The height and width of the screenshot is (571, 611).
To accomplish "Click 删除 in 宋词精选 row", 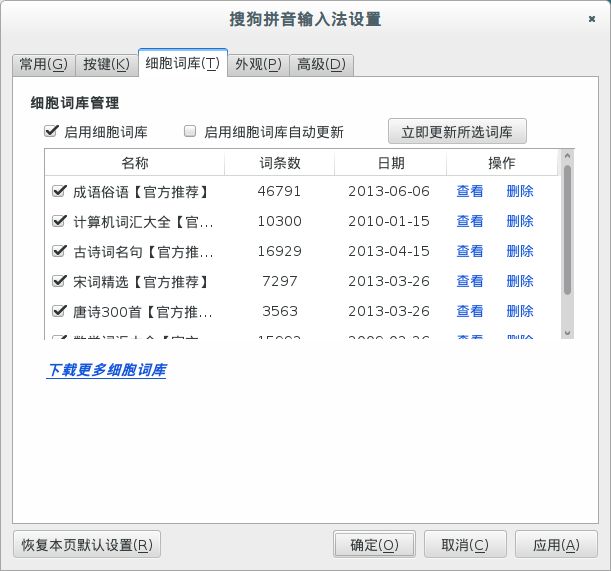I will (520, 281).
